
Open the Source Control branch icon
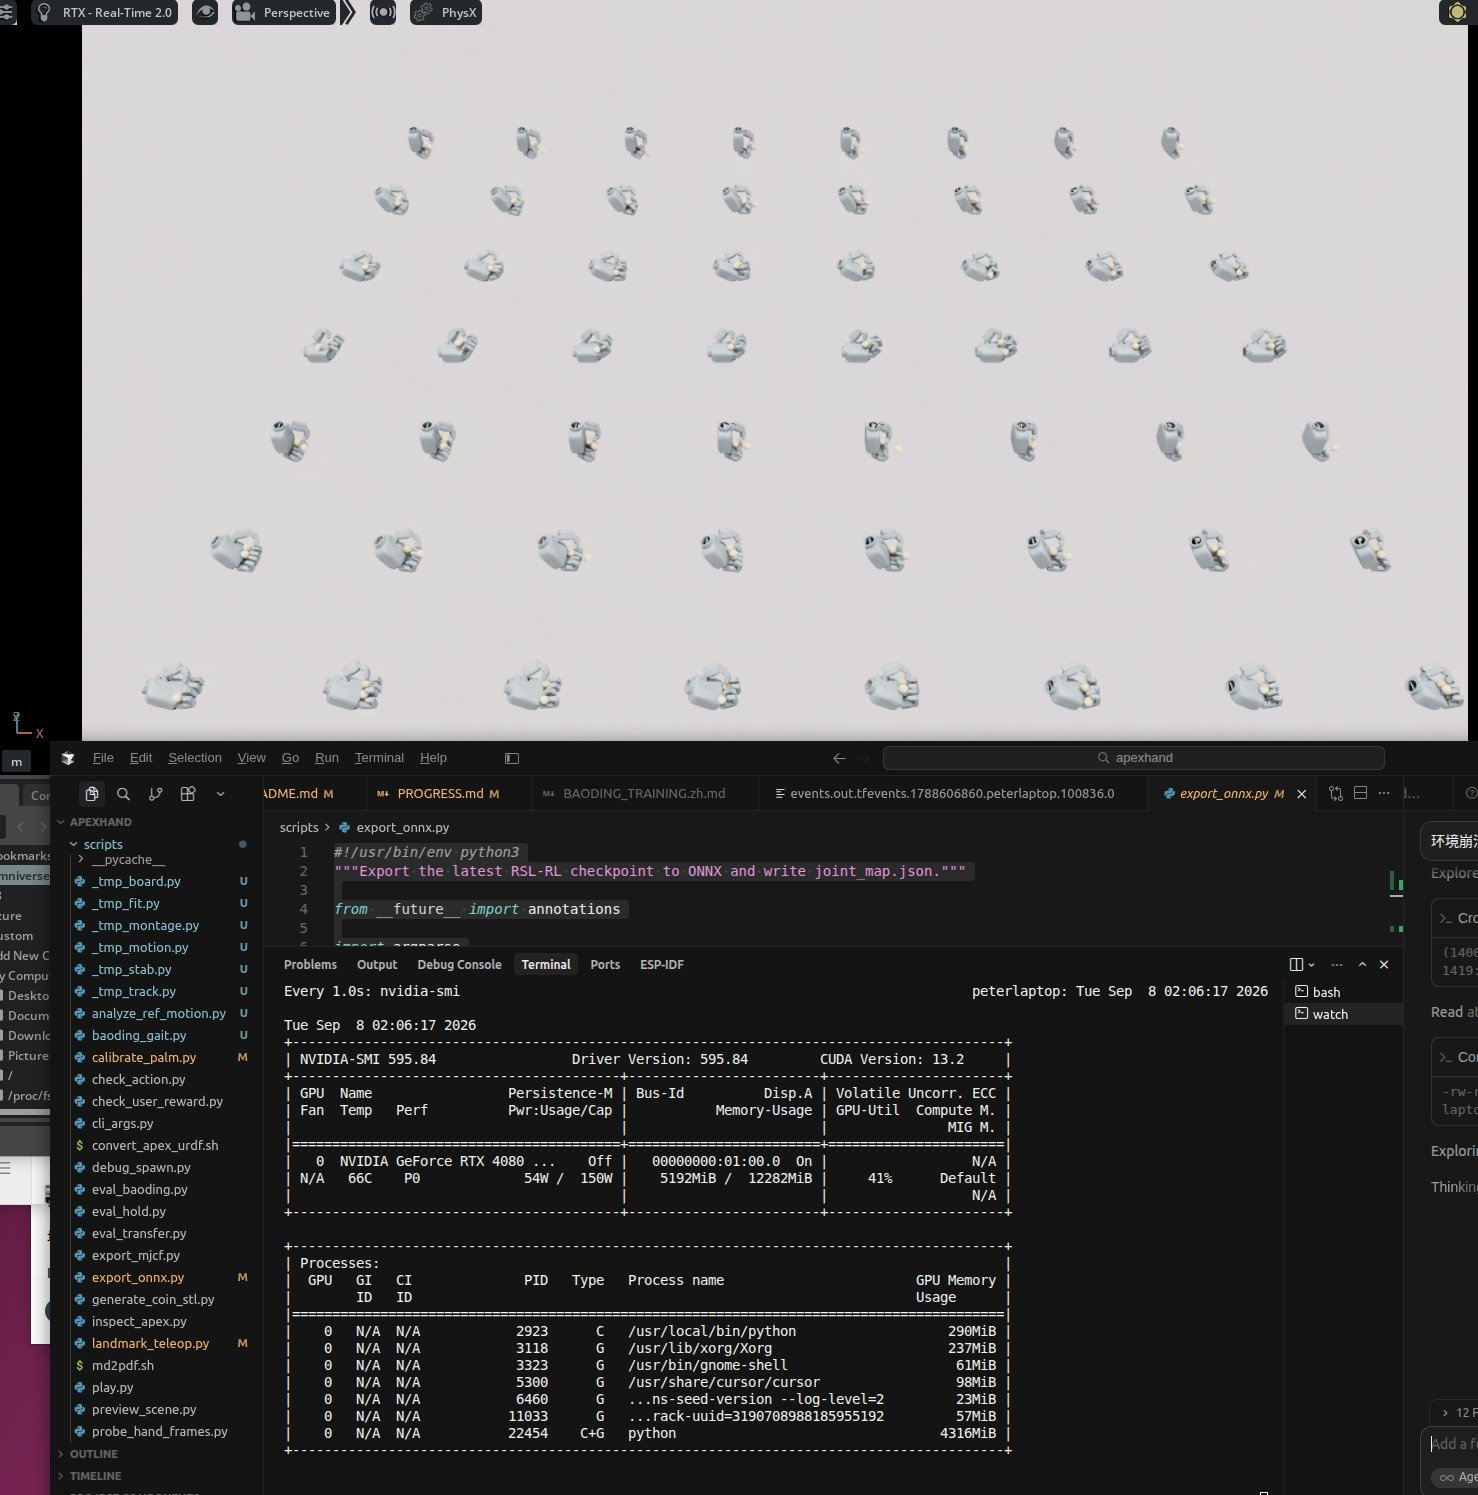155,794
